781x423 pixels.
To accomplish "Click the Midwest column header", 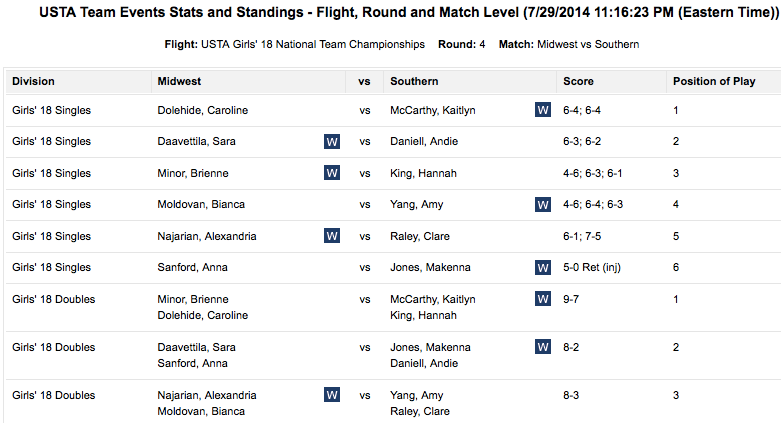I will point(180,81).
